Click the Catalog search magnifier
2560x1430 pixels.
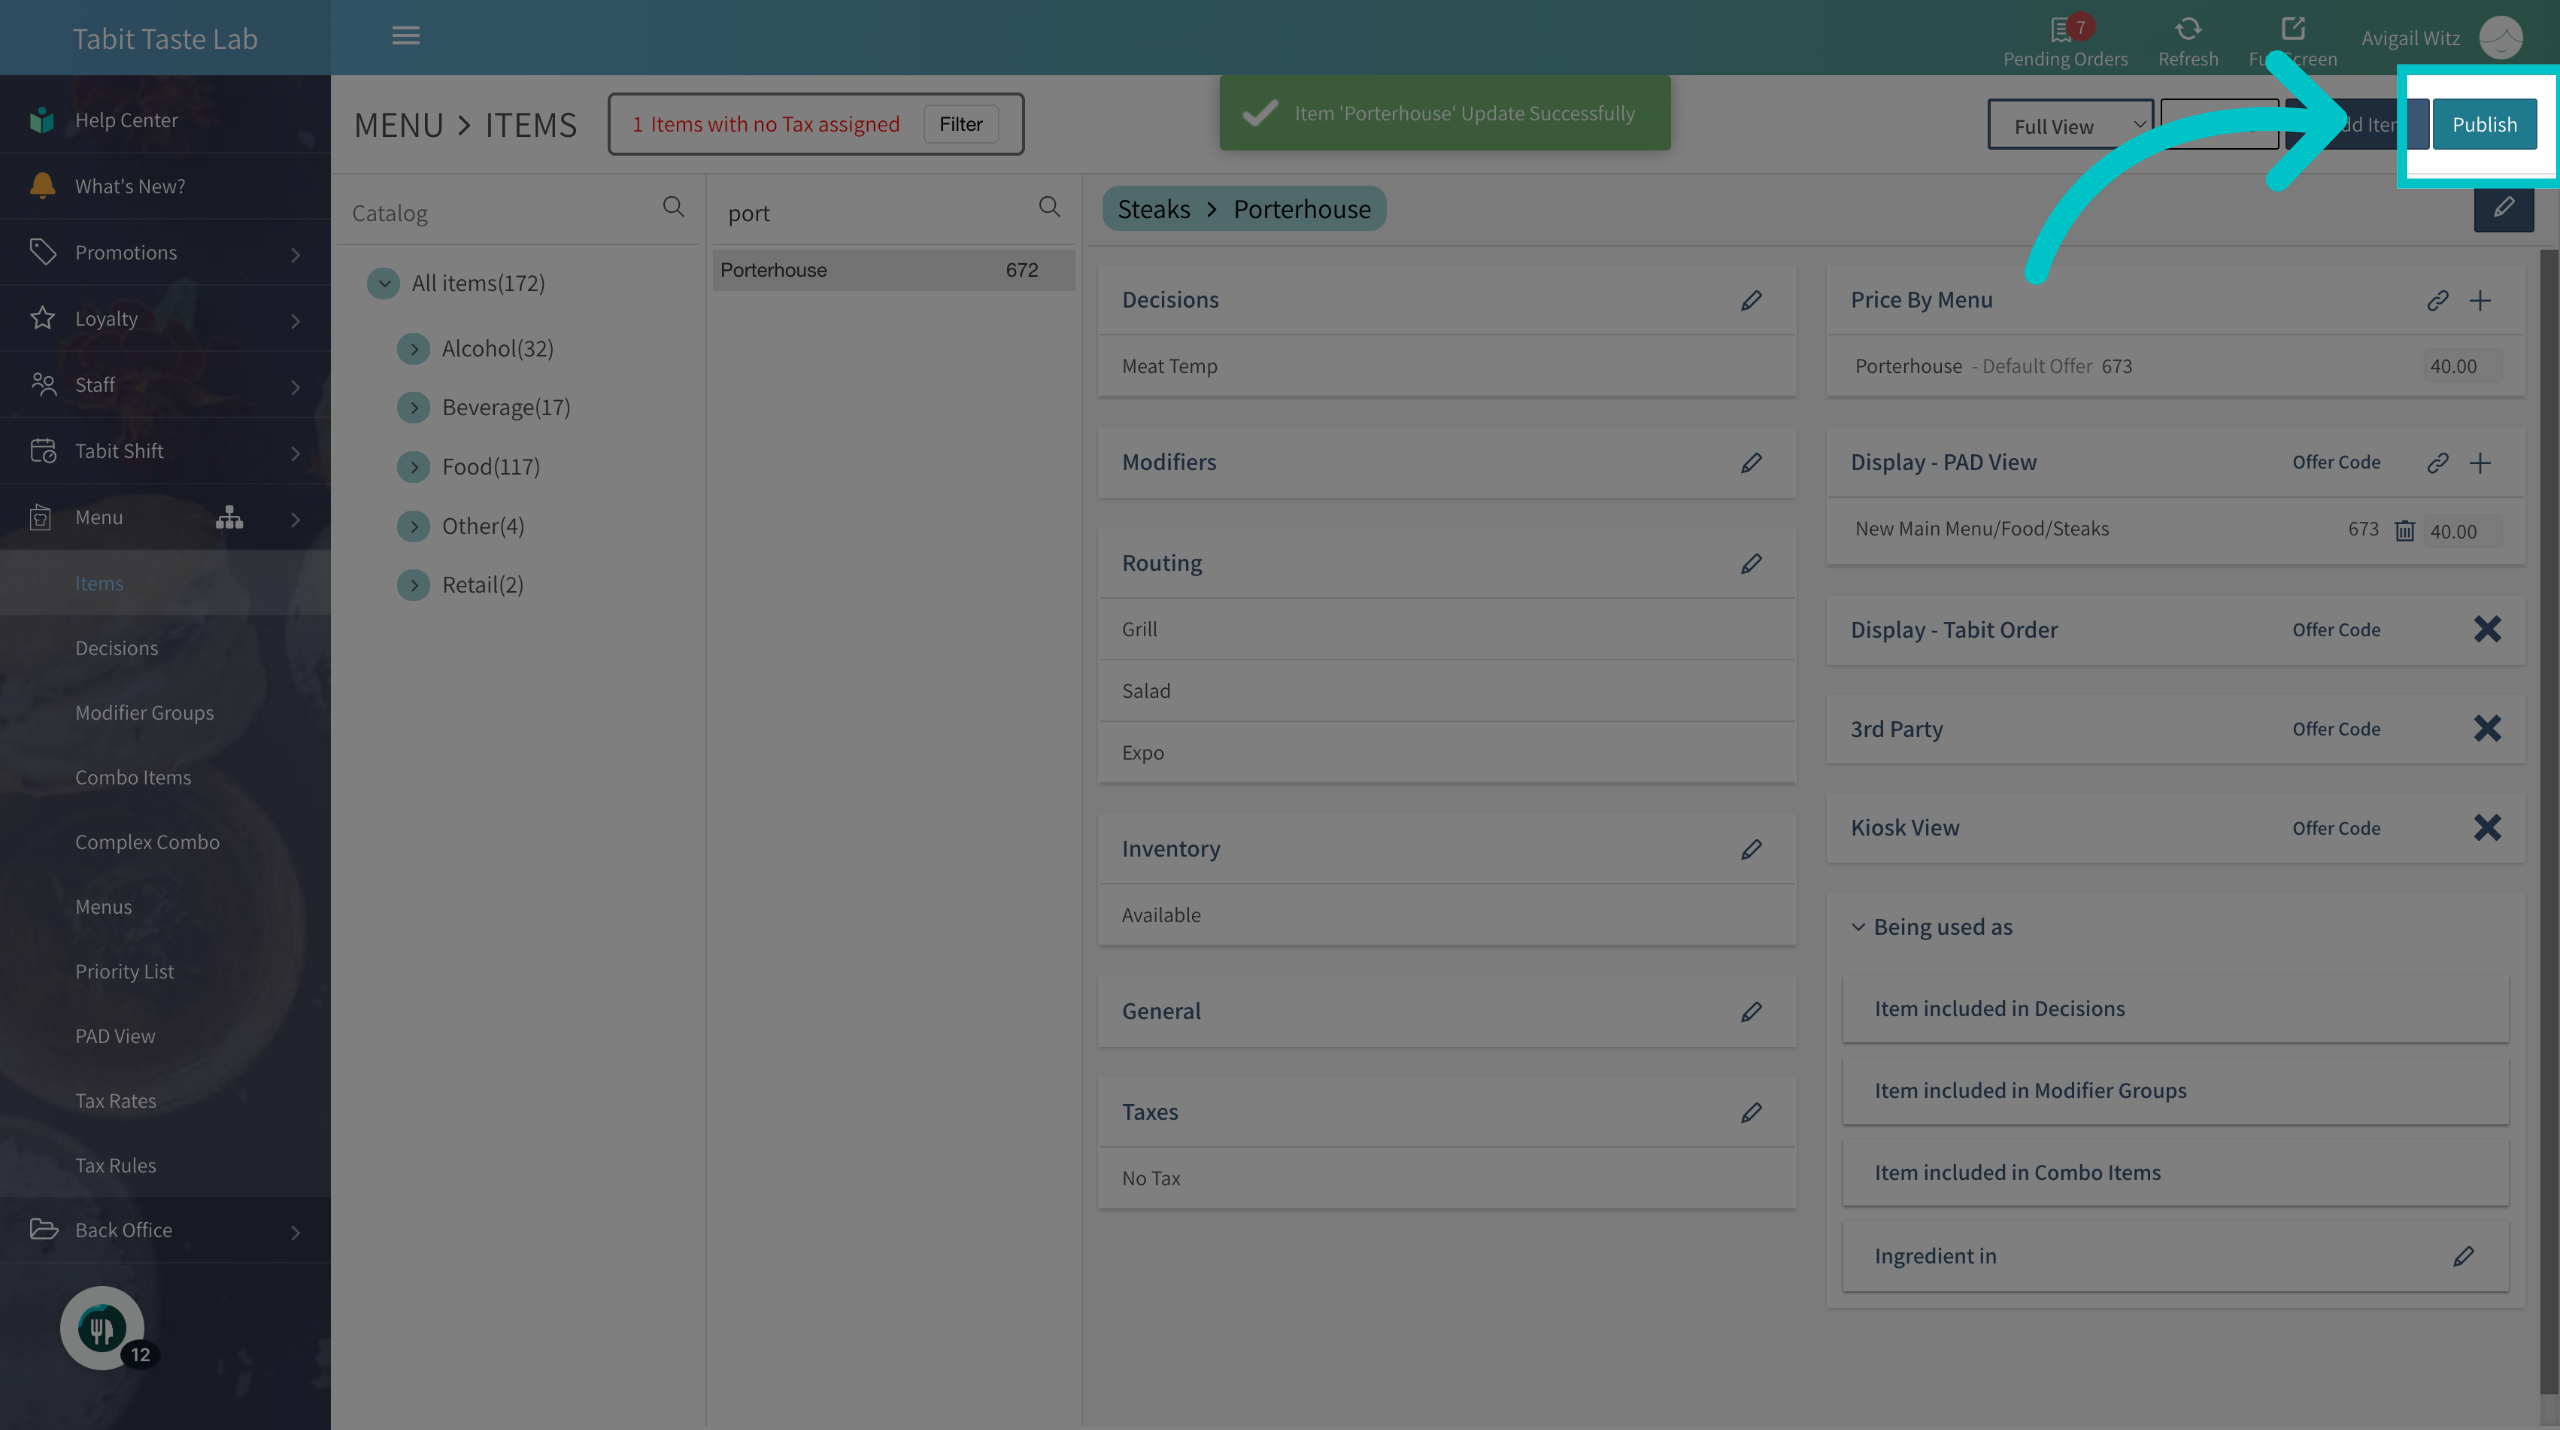pos(673,207)
